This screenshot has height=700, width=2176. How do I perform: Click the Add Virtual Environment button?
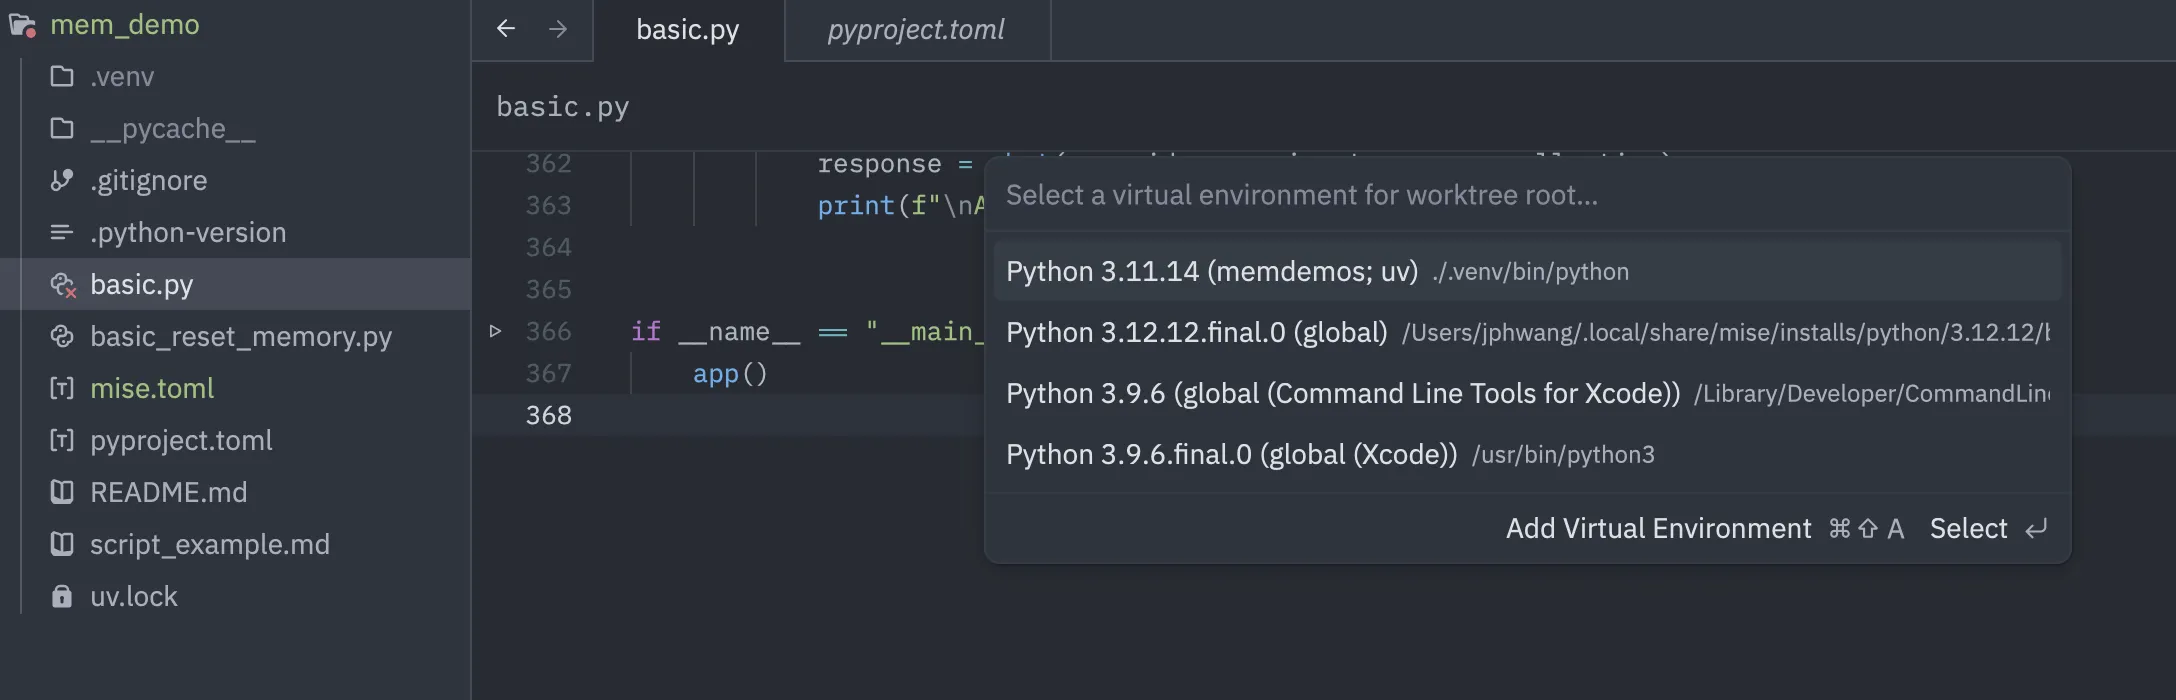(1704, 528)
